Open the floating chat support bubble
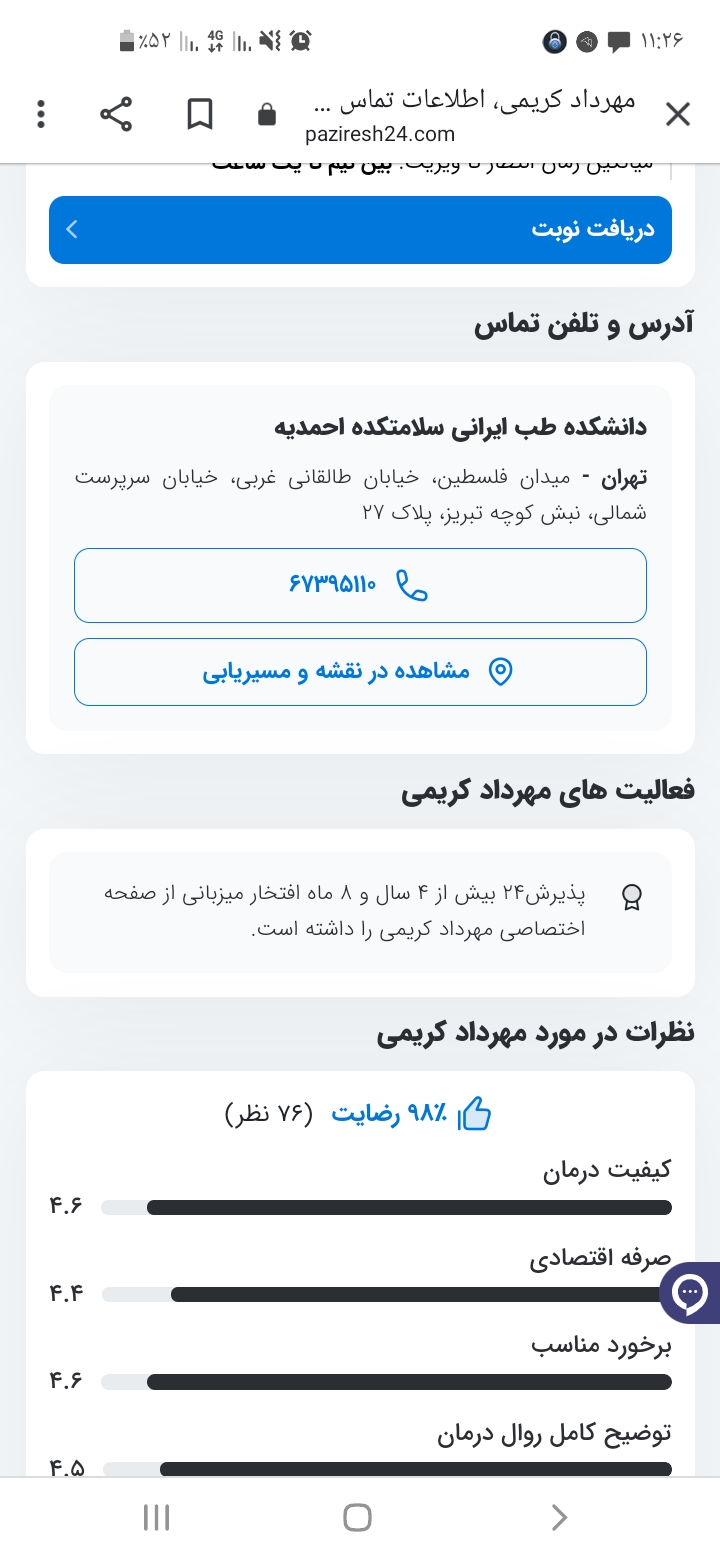 (x=690, y=1295)
